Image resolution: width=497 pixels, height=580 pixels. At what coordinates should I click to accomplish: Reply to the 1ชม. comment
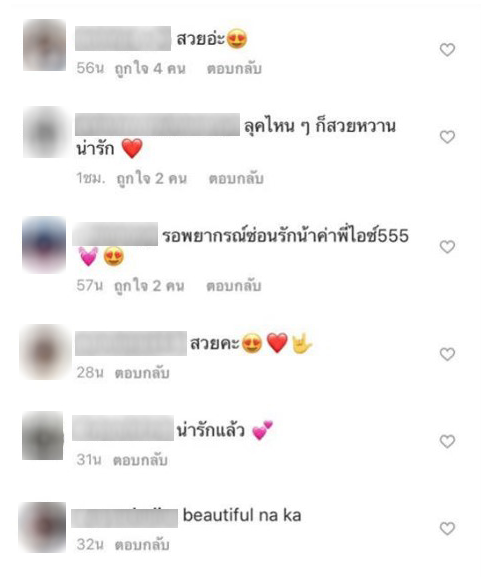click(236, 178)
